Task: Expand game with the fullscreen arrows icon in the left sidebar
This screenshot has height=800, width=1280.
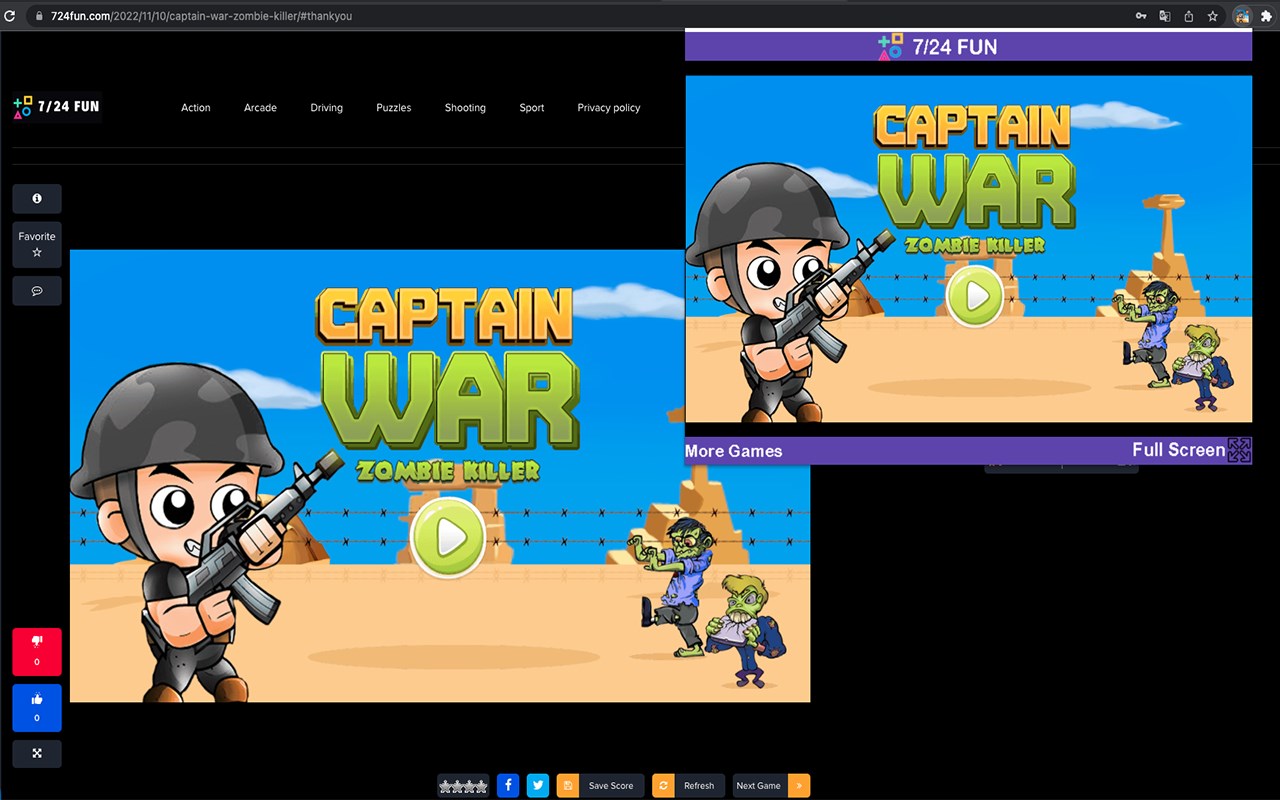Action: coord(37,754)
